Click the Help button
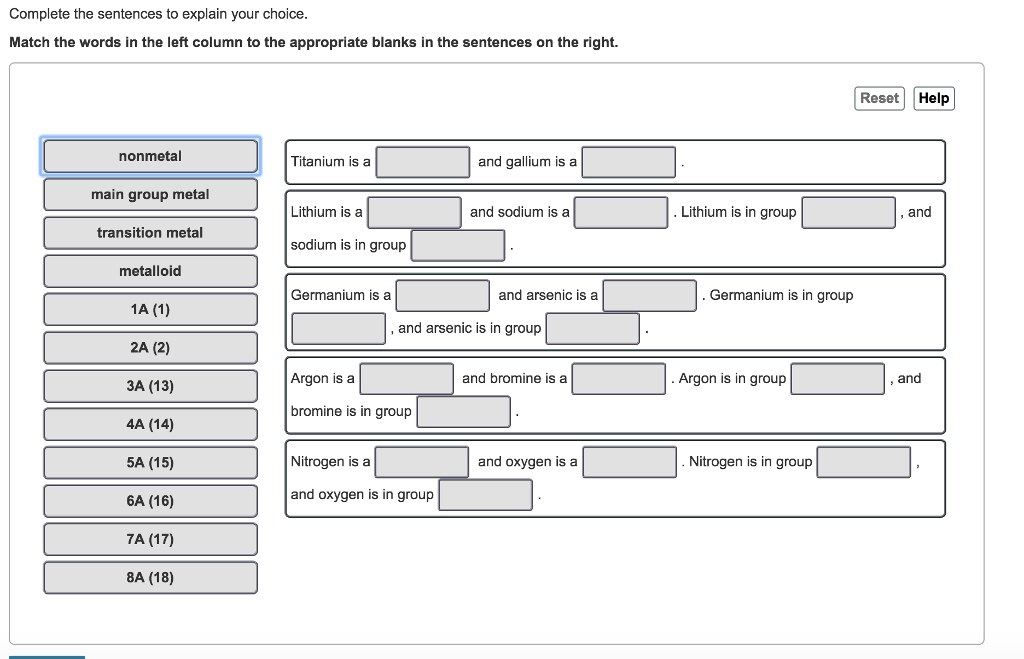The width and height of the screenshot is (1024, 659). (x=933, y=98)
